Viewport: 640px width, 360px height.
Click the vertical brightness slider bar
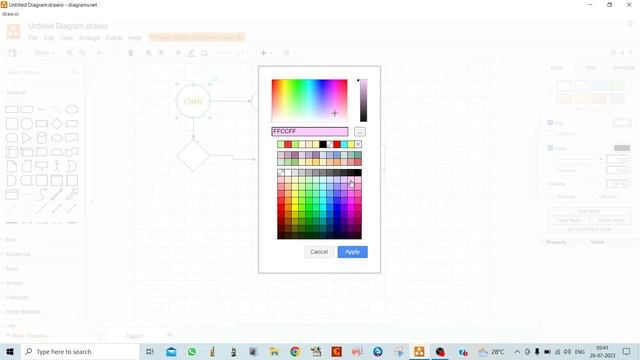[363, 100]
